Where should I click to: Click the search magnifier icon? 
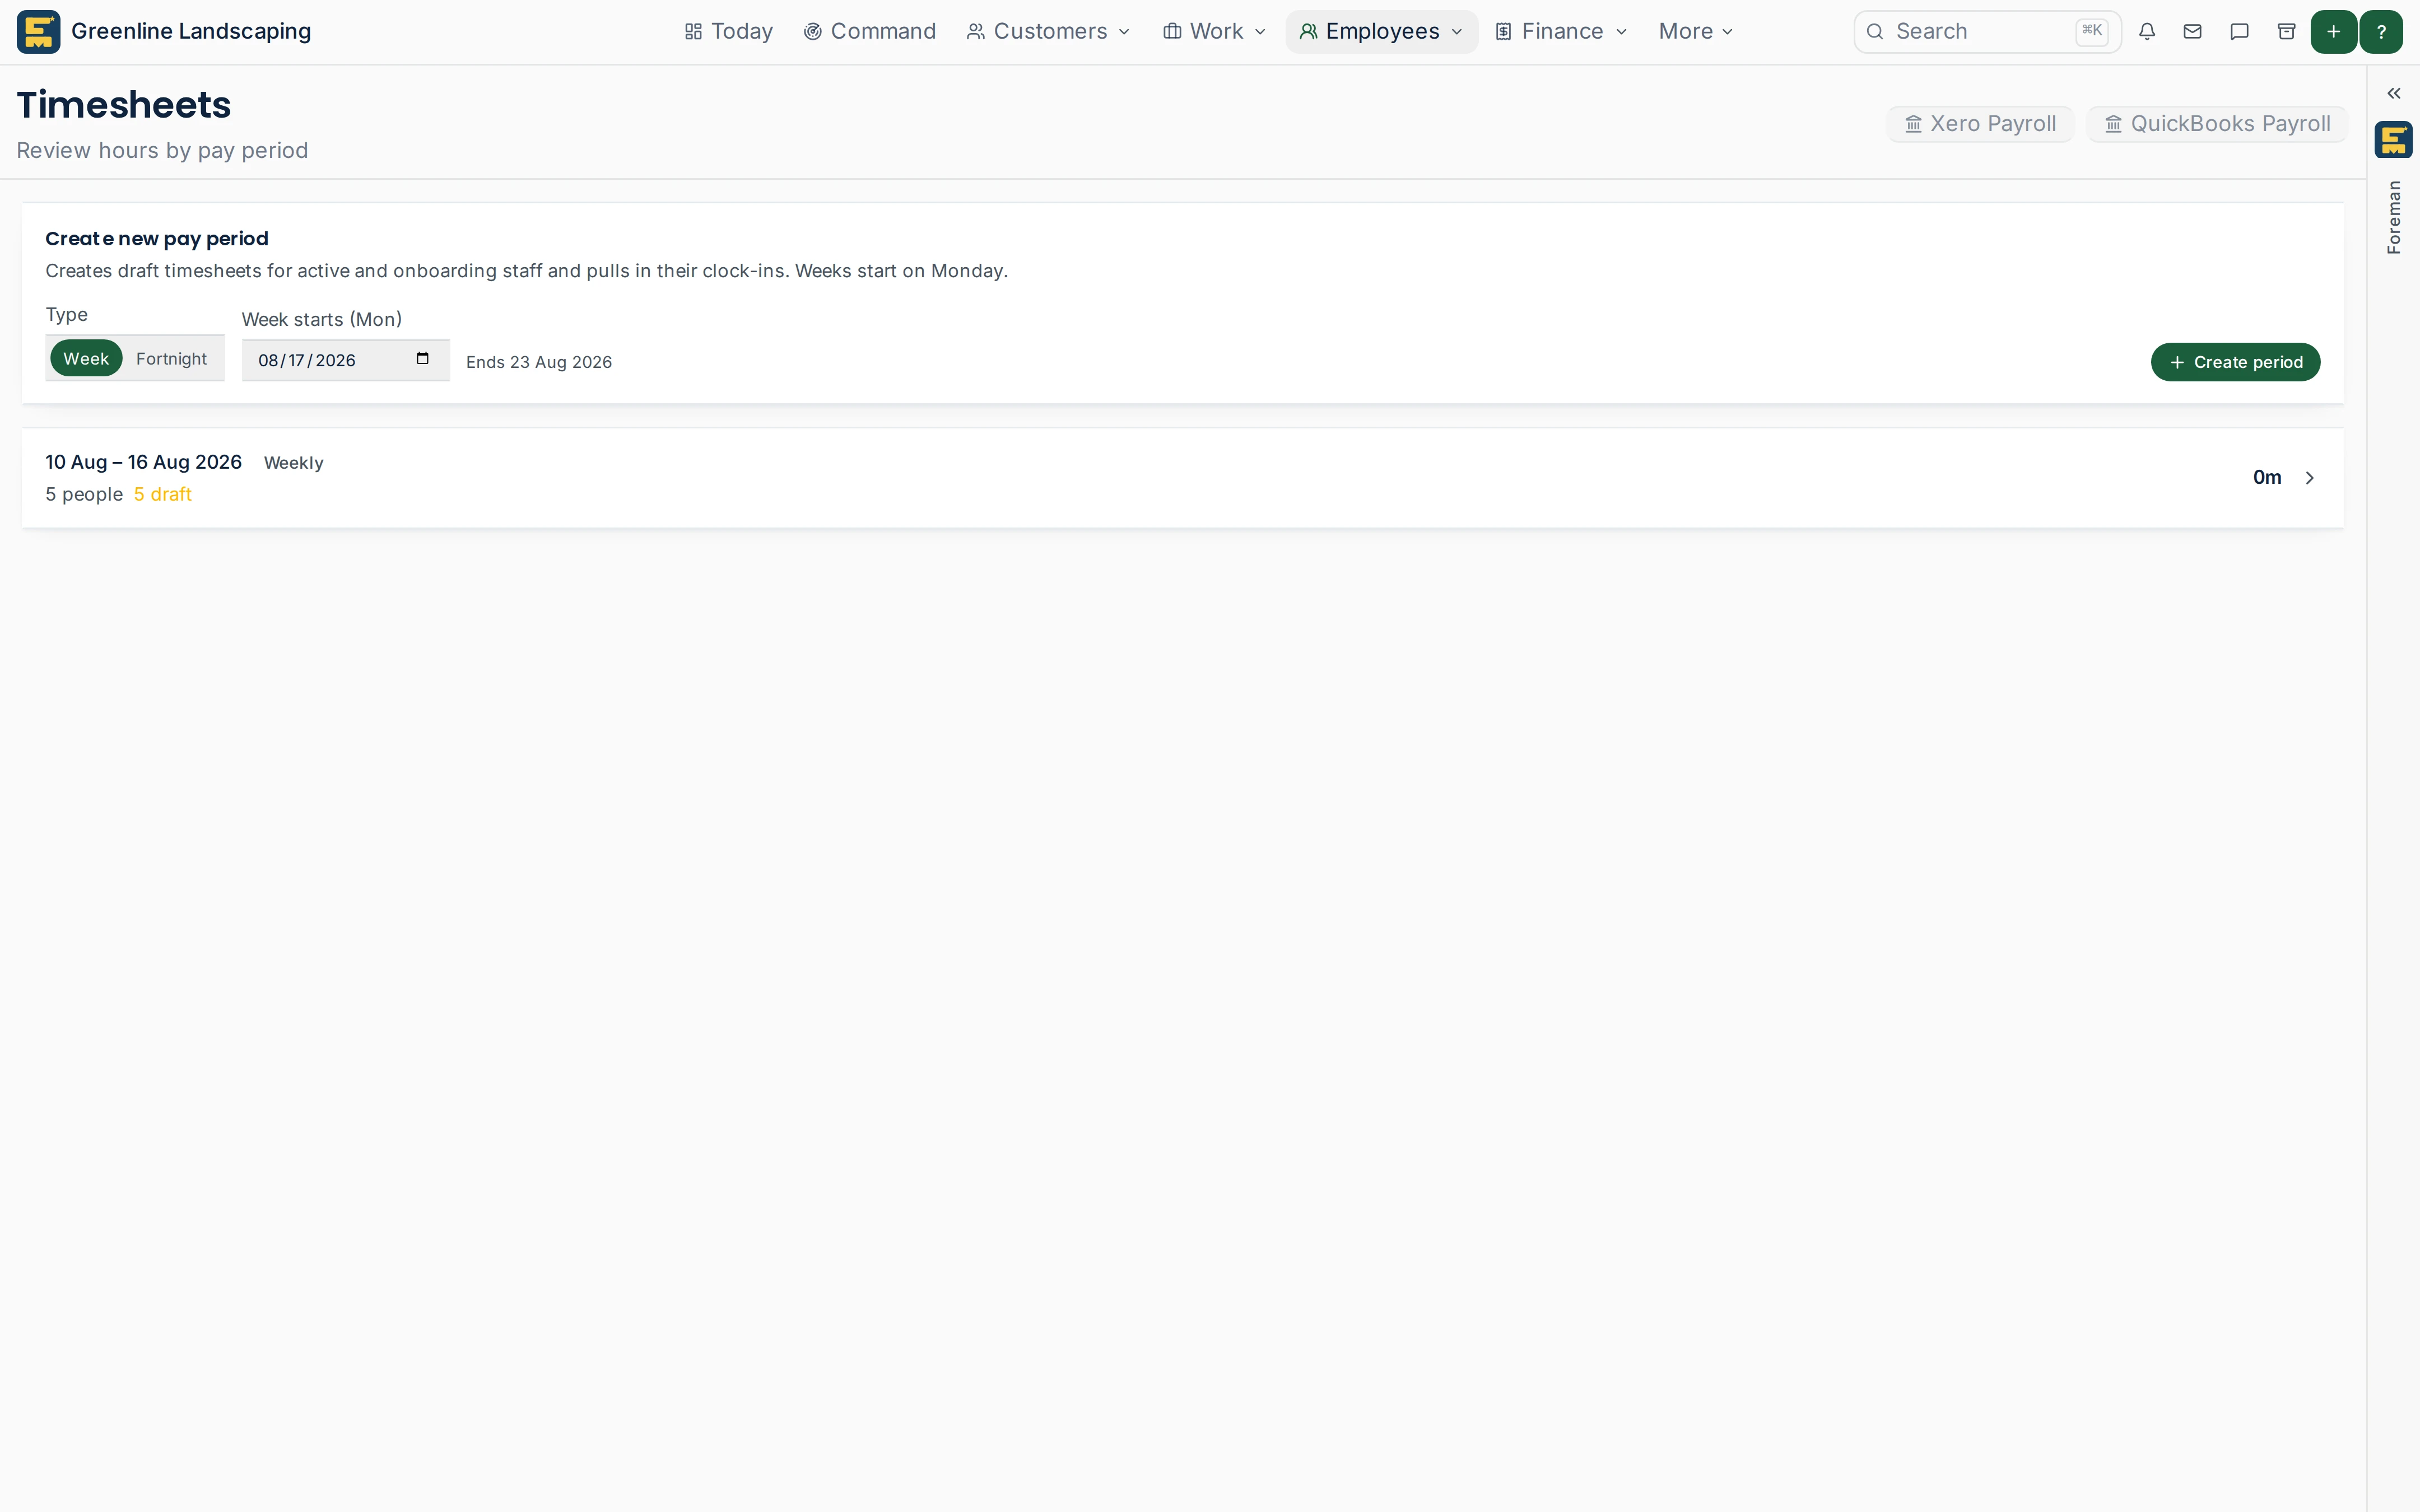click(1875, 32)
